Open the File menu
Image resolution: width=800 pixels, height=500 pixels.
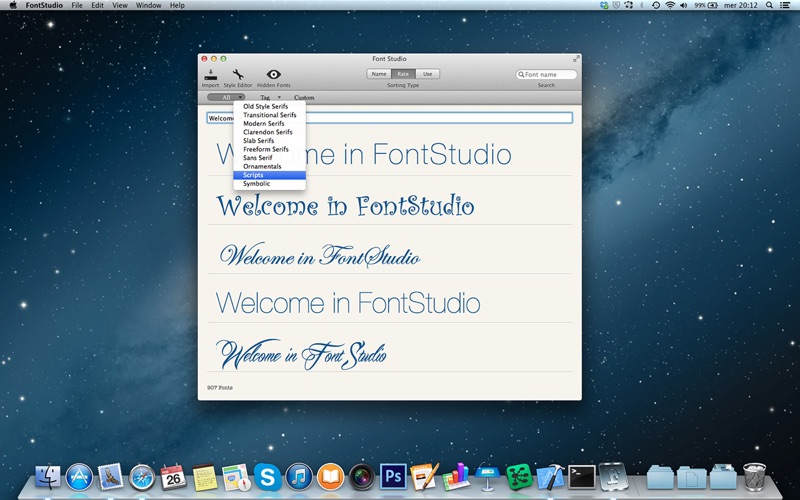(x=77, y=5)
